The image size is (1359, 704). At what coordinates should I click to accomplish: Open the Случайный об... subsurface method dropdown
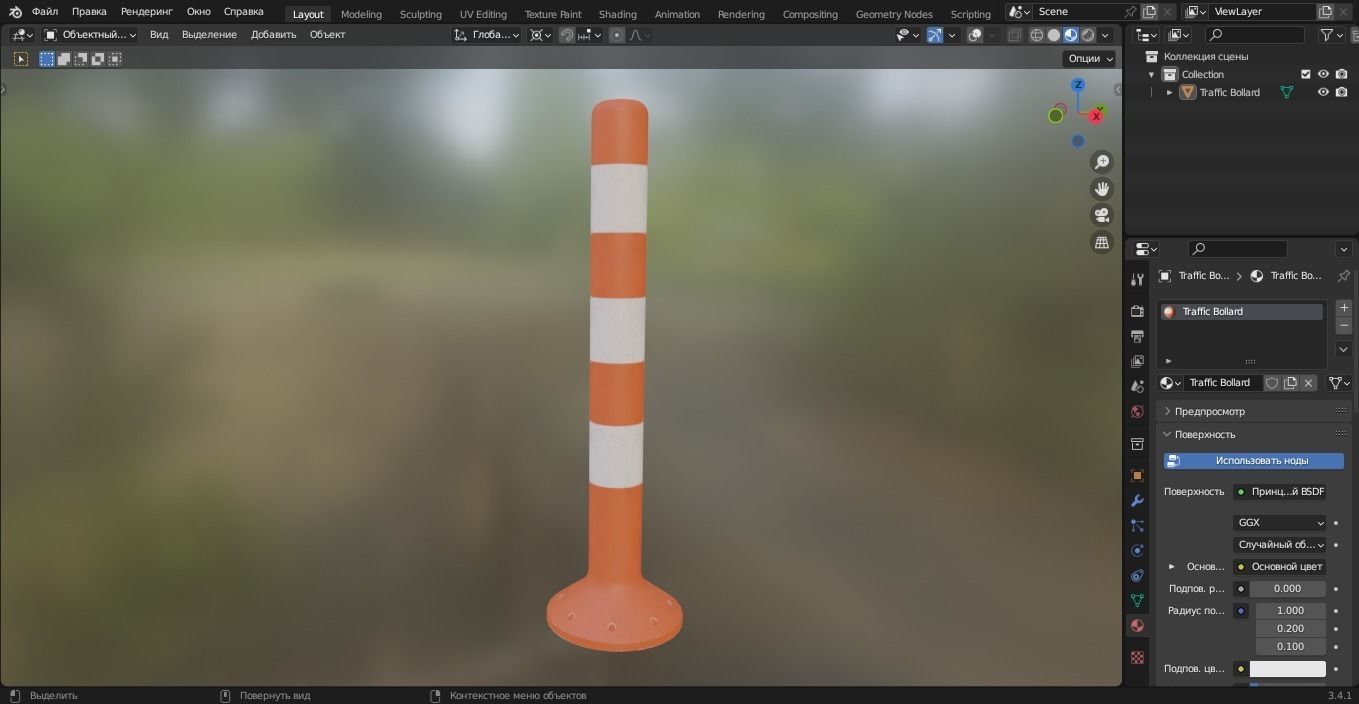[1280, 545]
